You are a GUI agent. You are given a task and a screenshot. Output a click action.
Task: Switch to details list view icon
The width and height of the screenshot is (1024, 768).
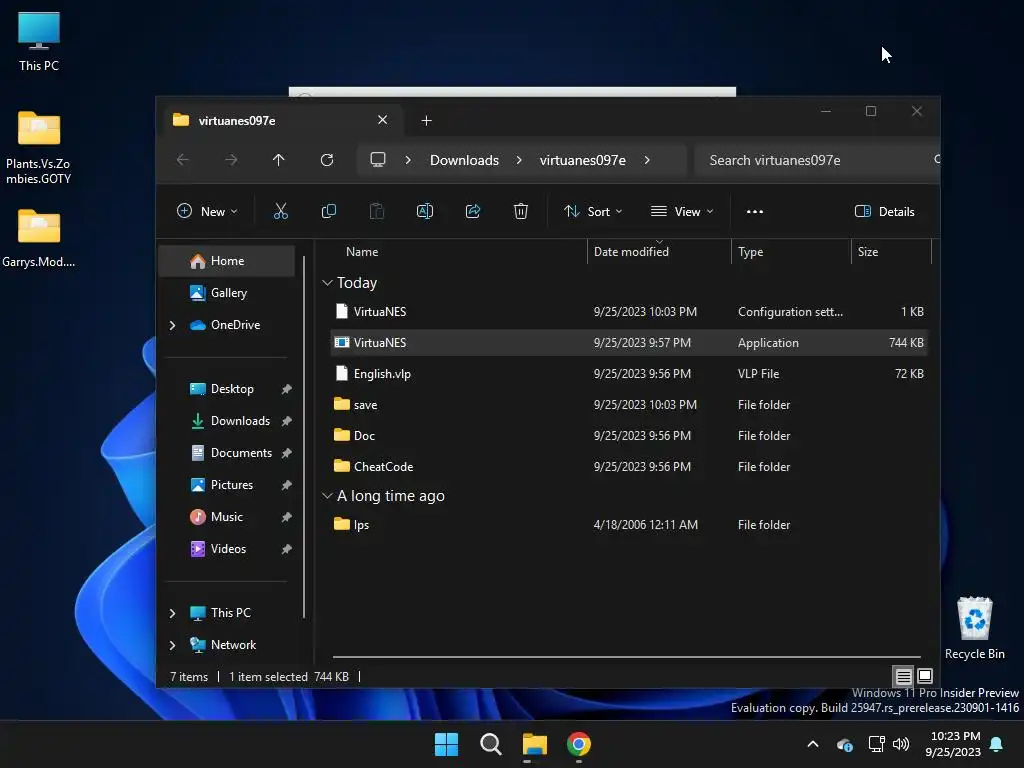tap(903, 677)
